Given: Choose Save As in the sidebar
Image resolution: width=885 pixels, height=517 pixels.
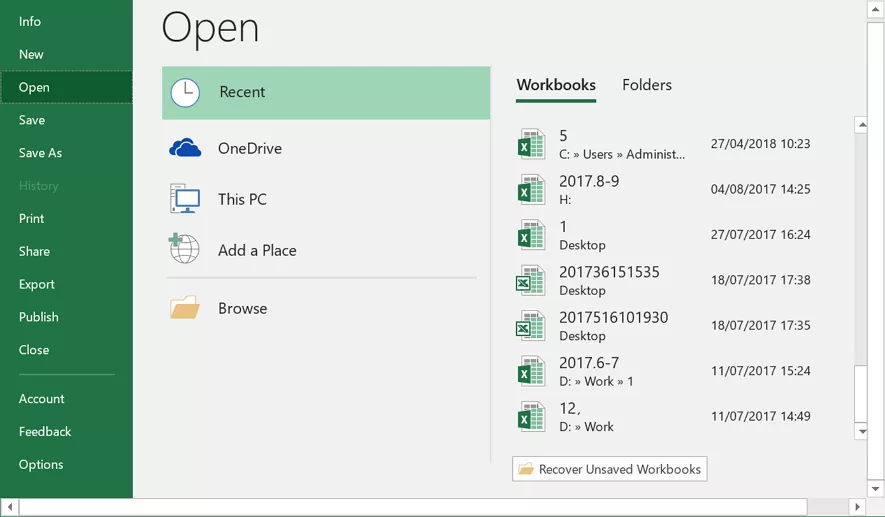Looking at the screenshot, I should [40, 153].
